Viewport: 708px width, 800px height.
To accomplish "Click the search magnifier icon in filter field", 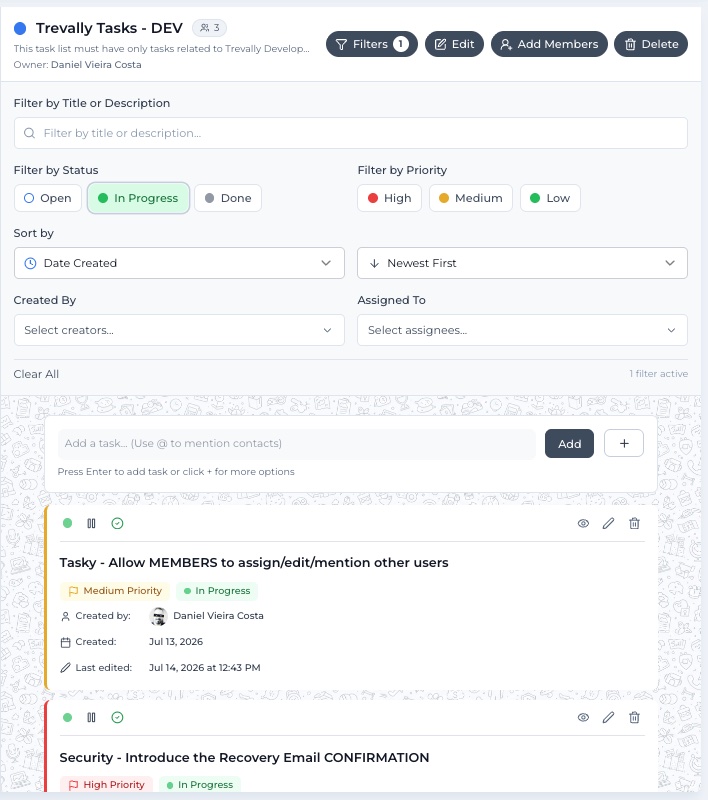I will point(30,133).
